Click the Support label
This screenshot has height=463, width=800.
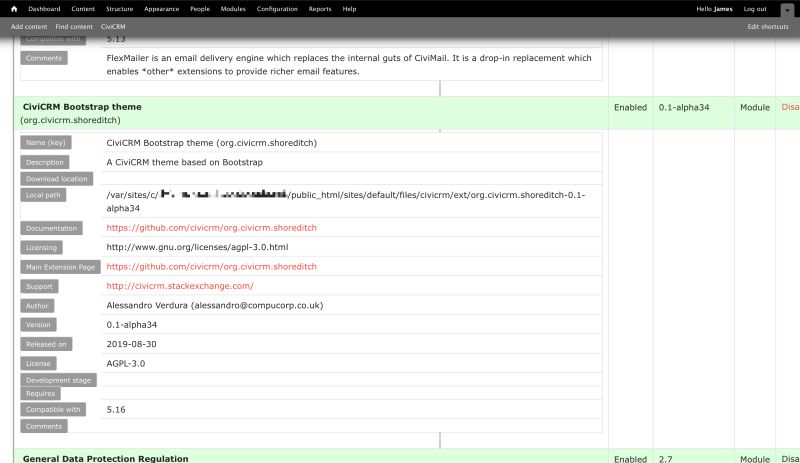click(x=39, y=286)
